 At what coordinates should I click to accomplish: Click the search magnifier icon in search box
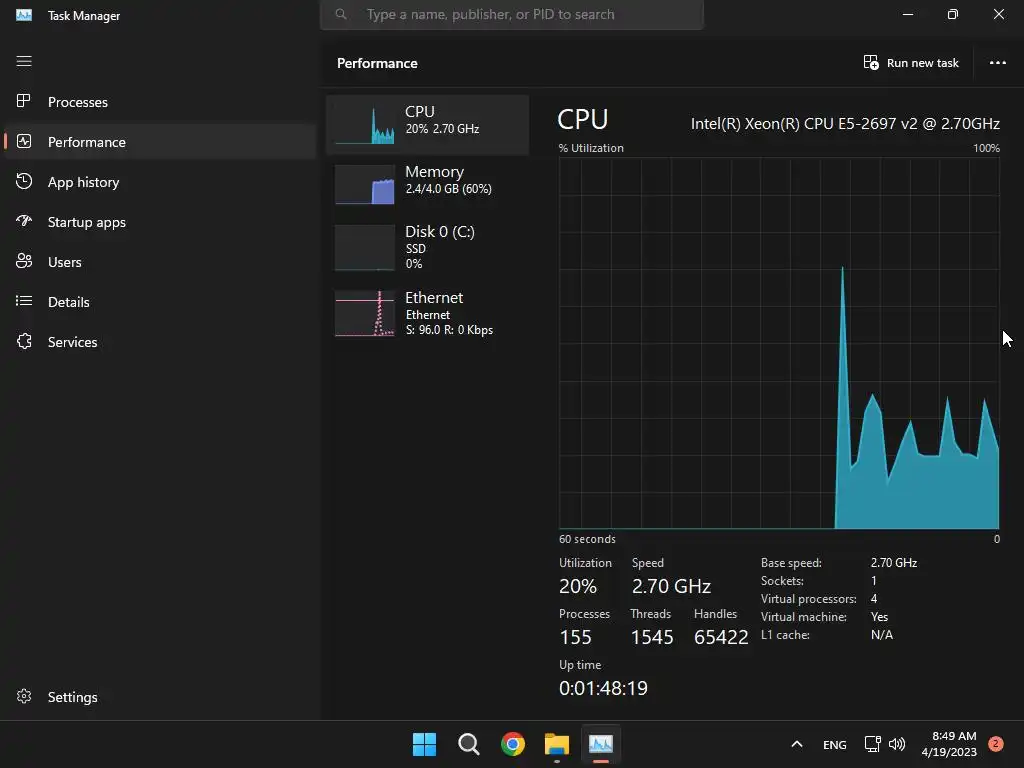341,14
